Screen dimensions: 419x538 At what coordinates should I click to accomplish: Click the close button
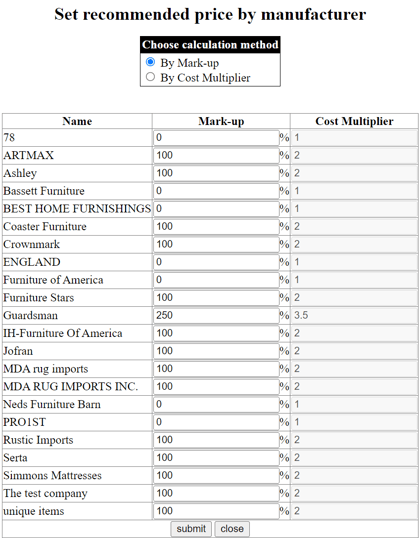pyautogui.click(x=232, y=529)
